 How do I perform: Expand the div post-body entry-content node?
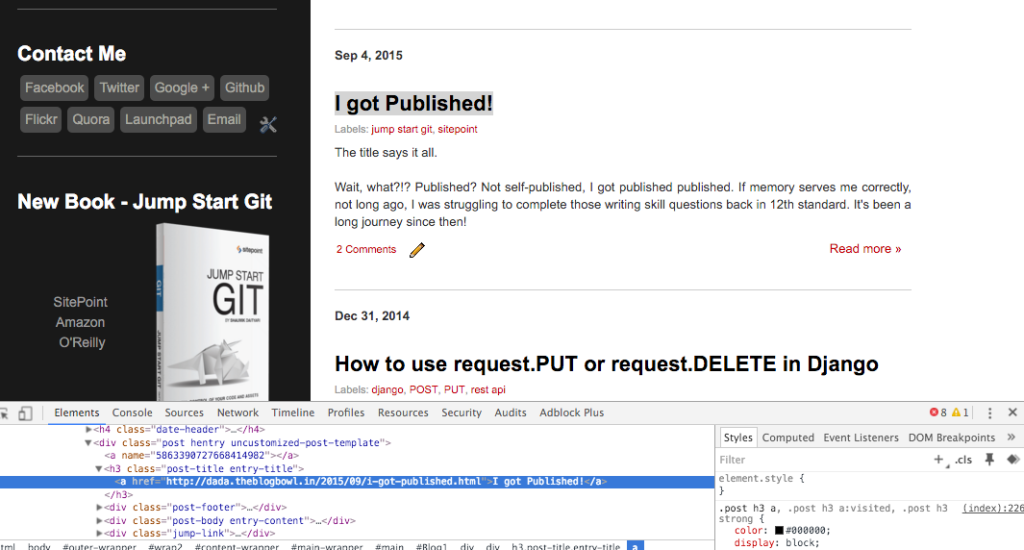coord(99,521)
